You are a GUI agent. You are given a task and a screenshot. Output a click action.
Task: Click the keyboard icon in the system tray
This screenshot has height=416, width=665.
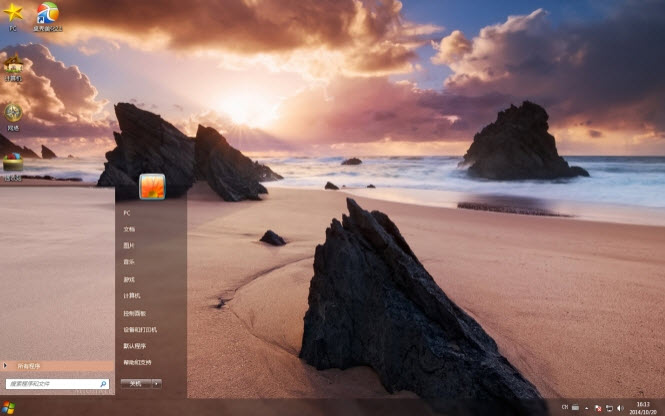point(575,407)
